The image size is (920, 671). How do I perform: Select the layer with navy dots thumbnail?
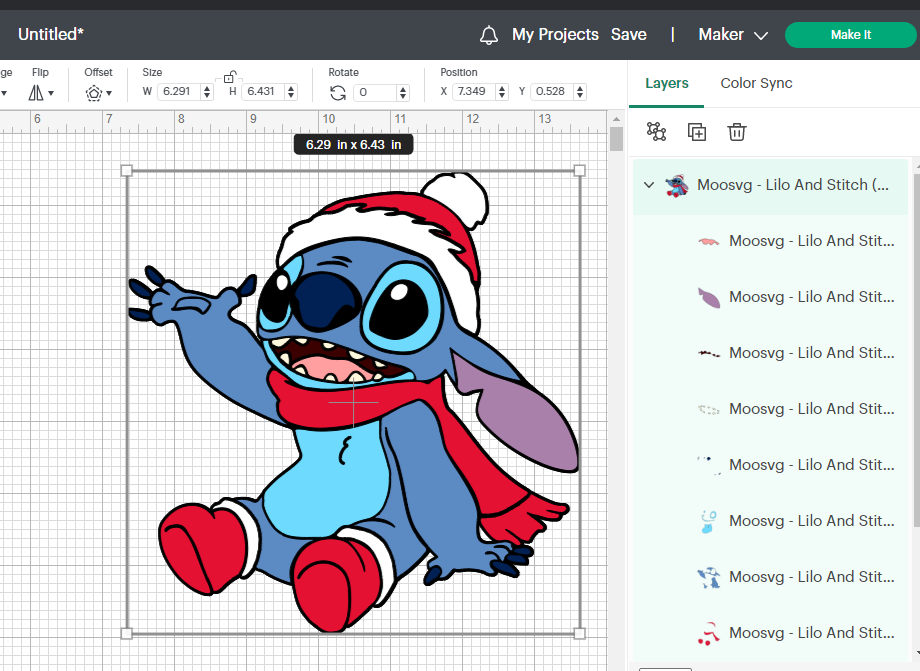[770, 465]
